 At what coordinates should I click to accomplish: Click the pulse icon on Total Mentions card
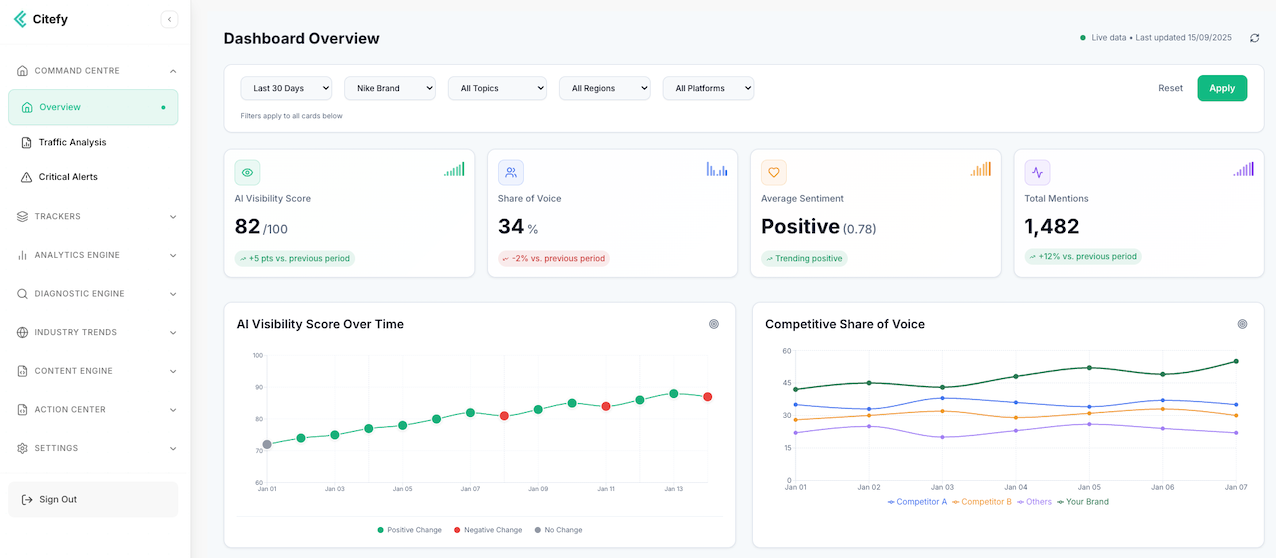point(1037,172)
